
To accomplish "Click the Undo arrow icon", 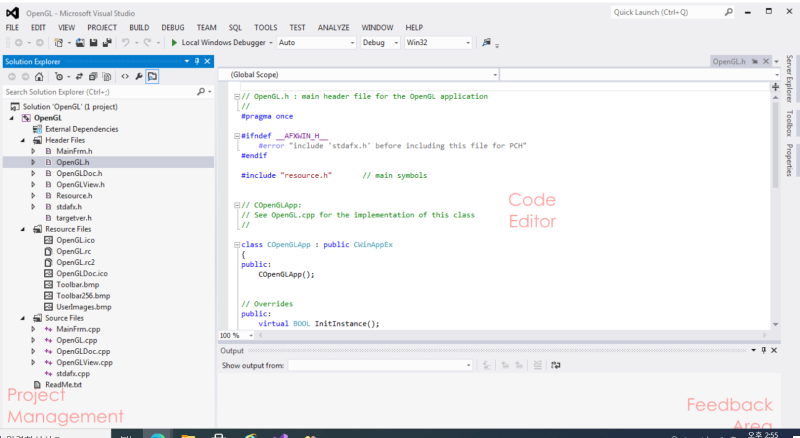I will (126, 43).
